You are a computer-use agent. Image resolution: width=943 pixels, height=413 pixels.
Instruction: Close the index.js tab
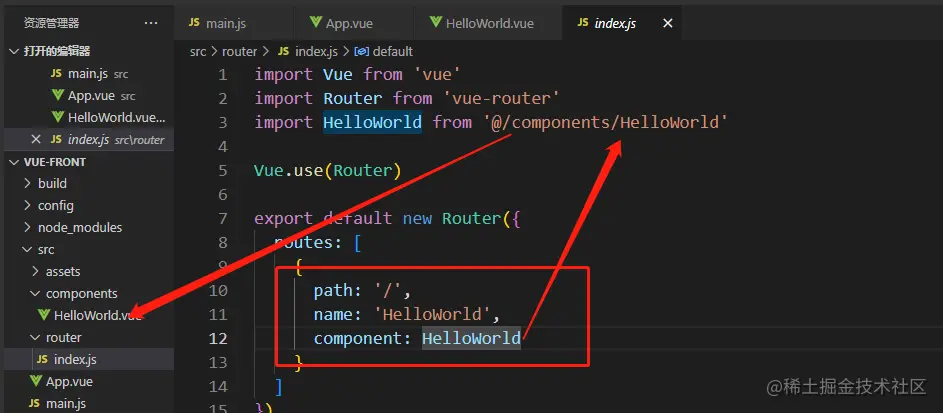pyautogui.click(x=668, y=23)
